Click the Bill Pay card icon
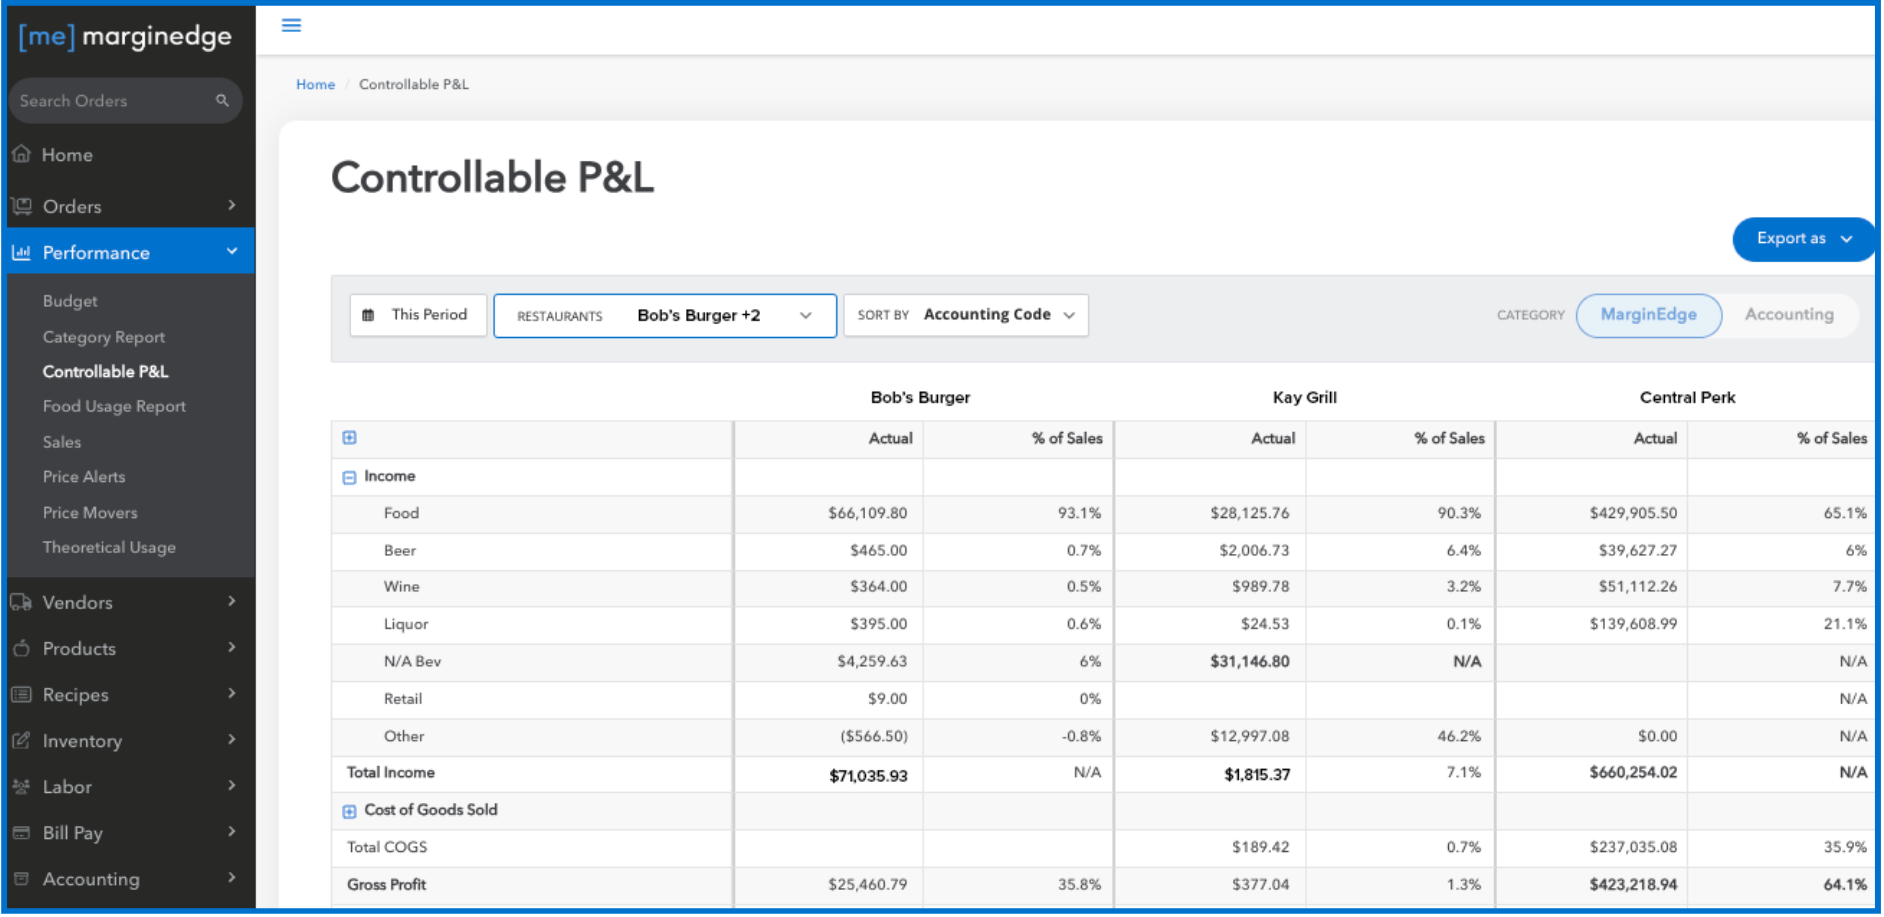The image size is (1884, 917). click(21, 832)
